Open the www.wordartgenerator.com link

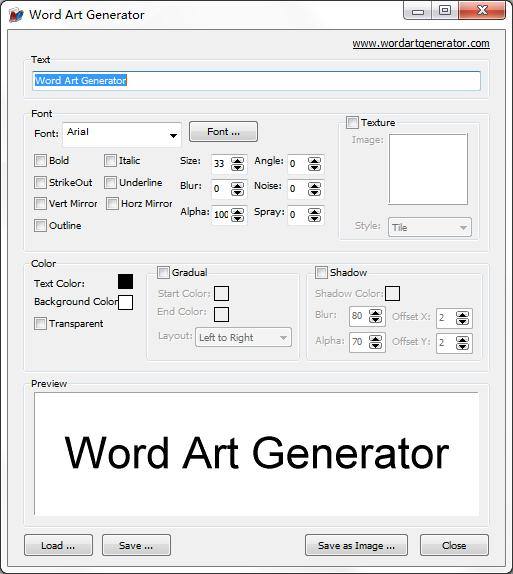[x=421, y=43]
